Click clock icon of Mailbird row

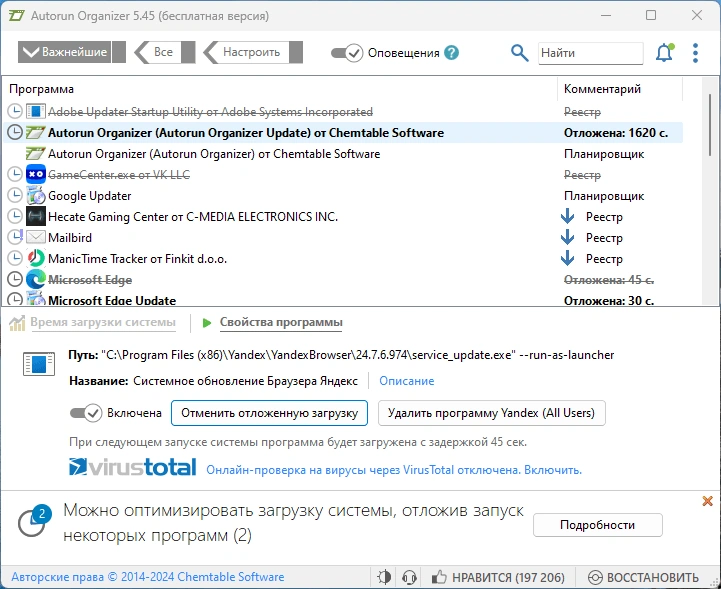[15, 237]
